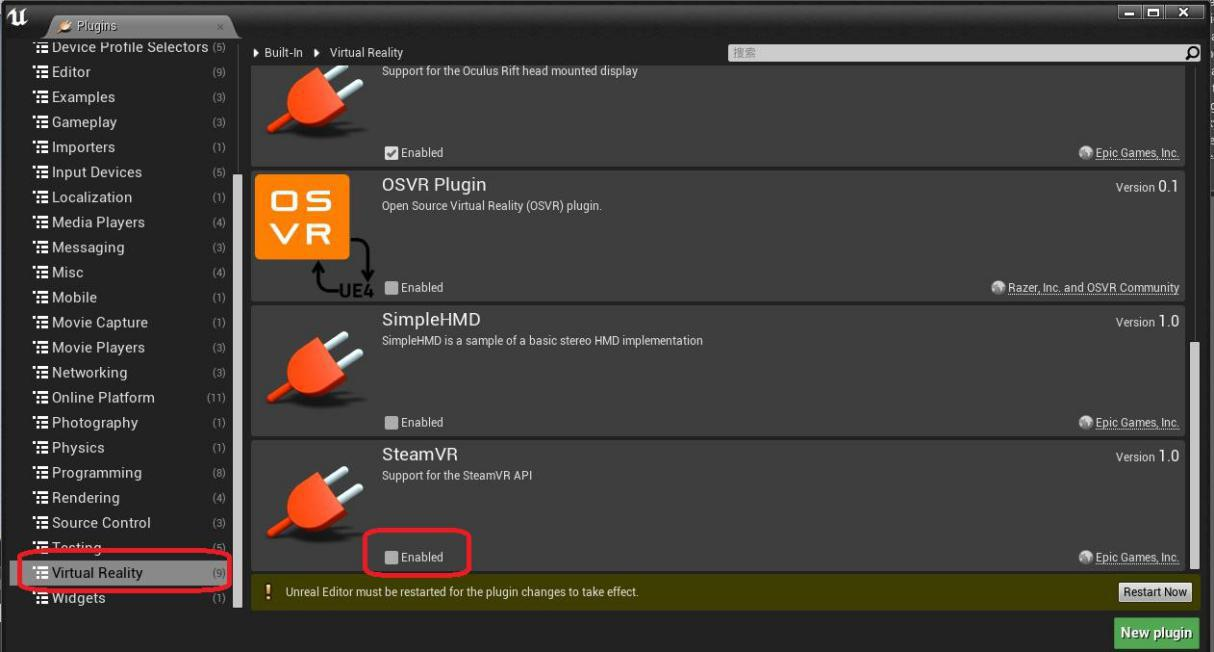Click the list icon beside Mobile
The width and height of the screenshot is (1214, 652).
point(40,297)
